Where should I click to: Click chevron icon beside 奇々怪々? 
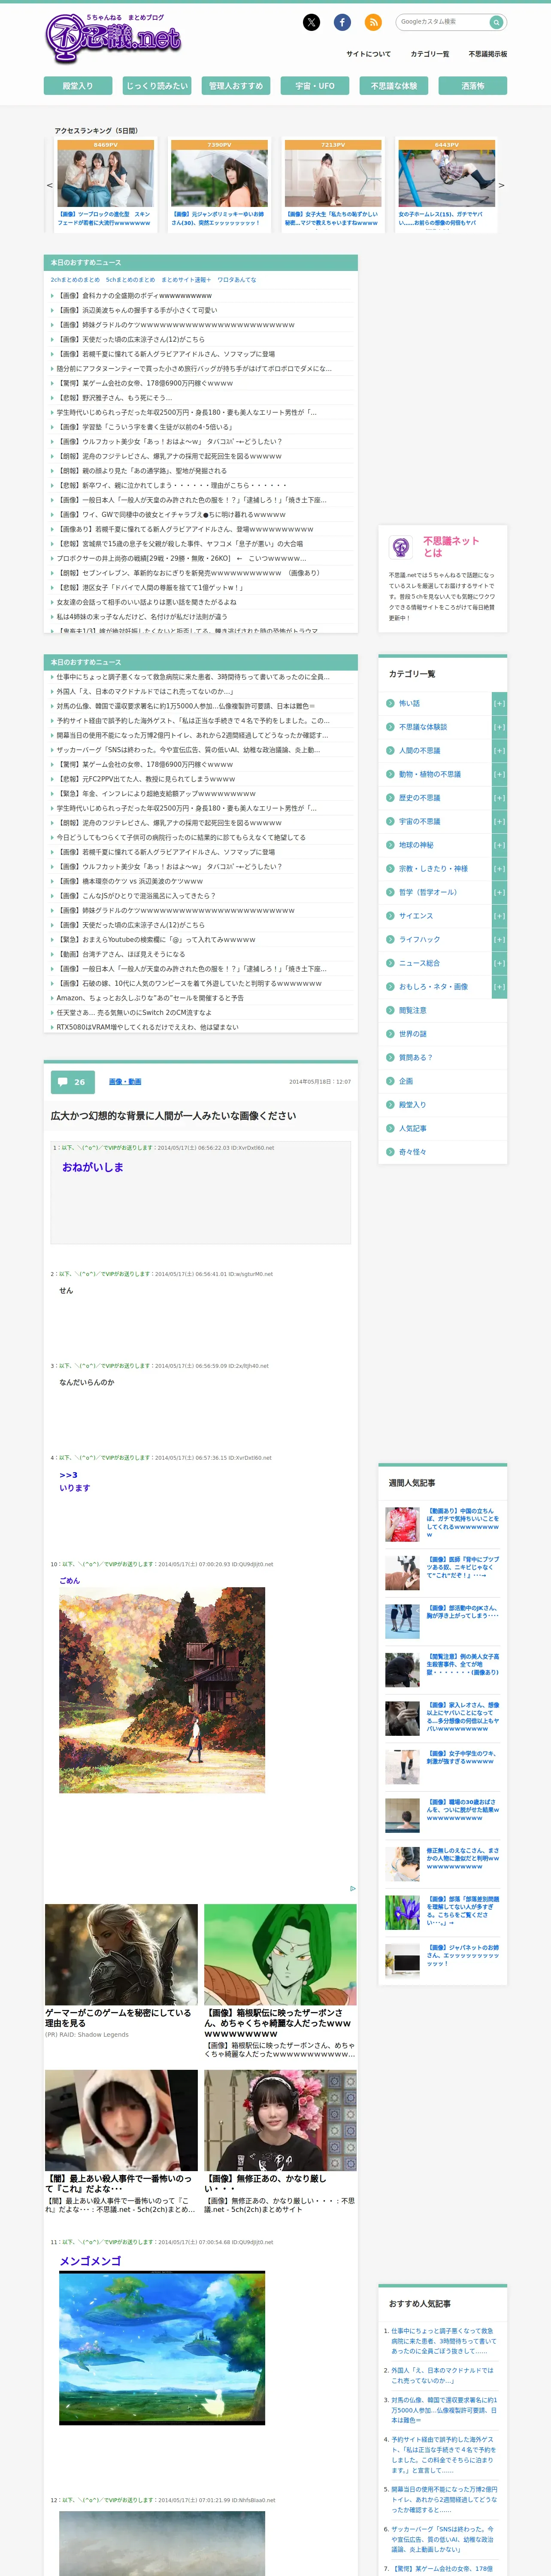point(390,1152)
